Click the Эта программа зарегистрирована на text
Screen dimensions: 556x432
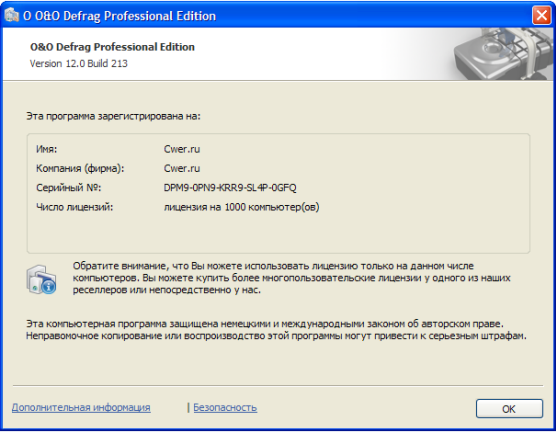(113, 116)
